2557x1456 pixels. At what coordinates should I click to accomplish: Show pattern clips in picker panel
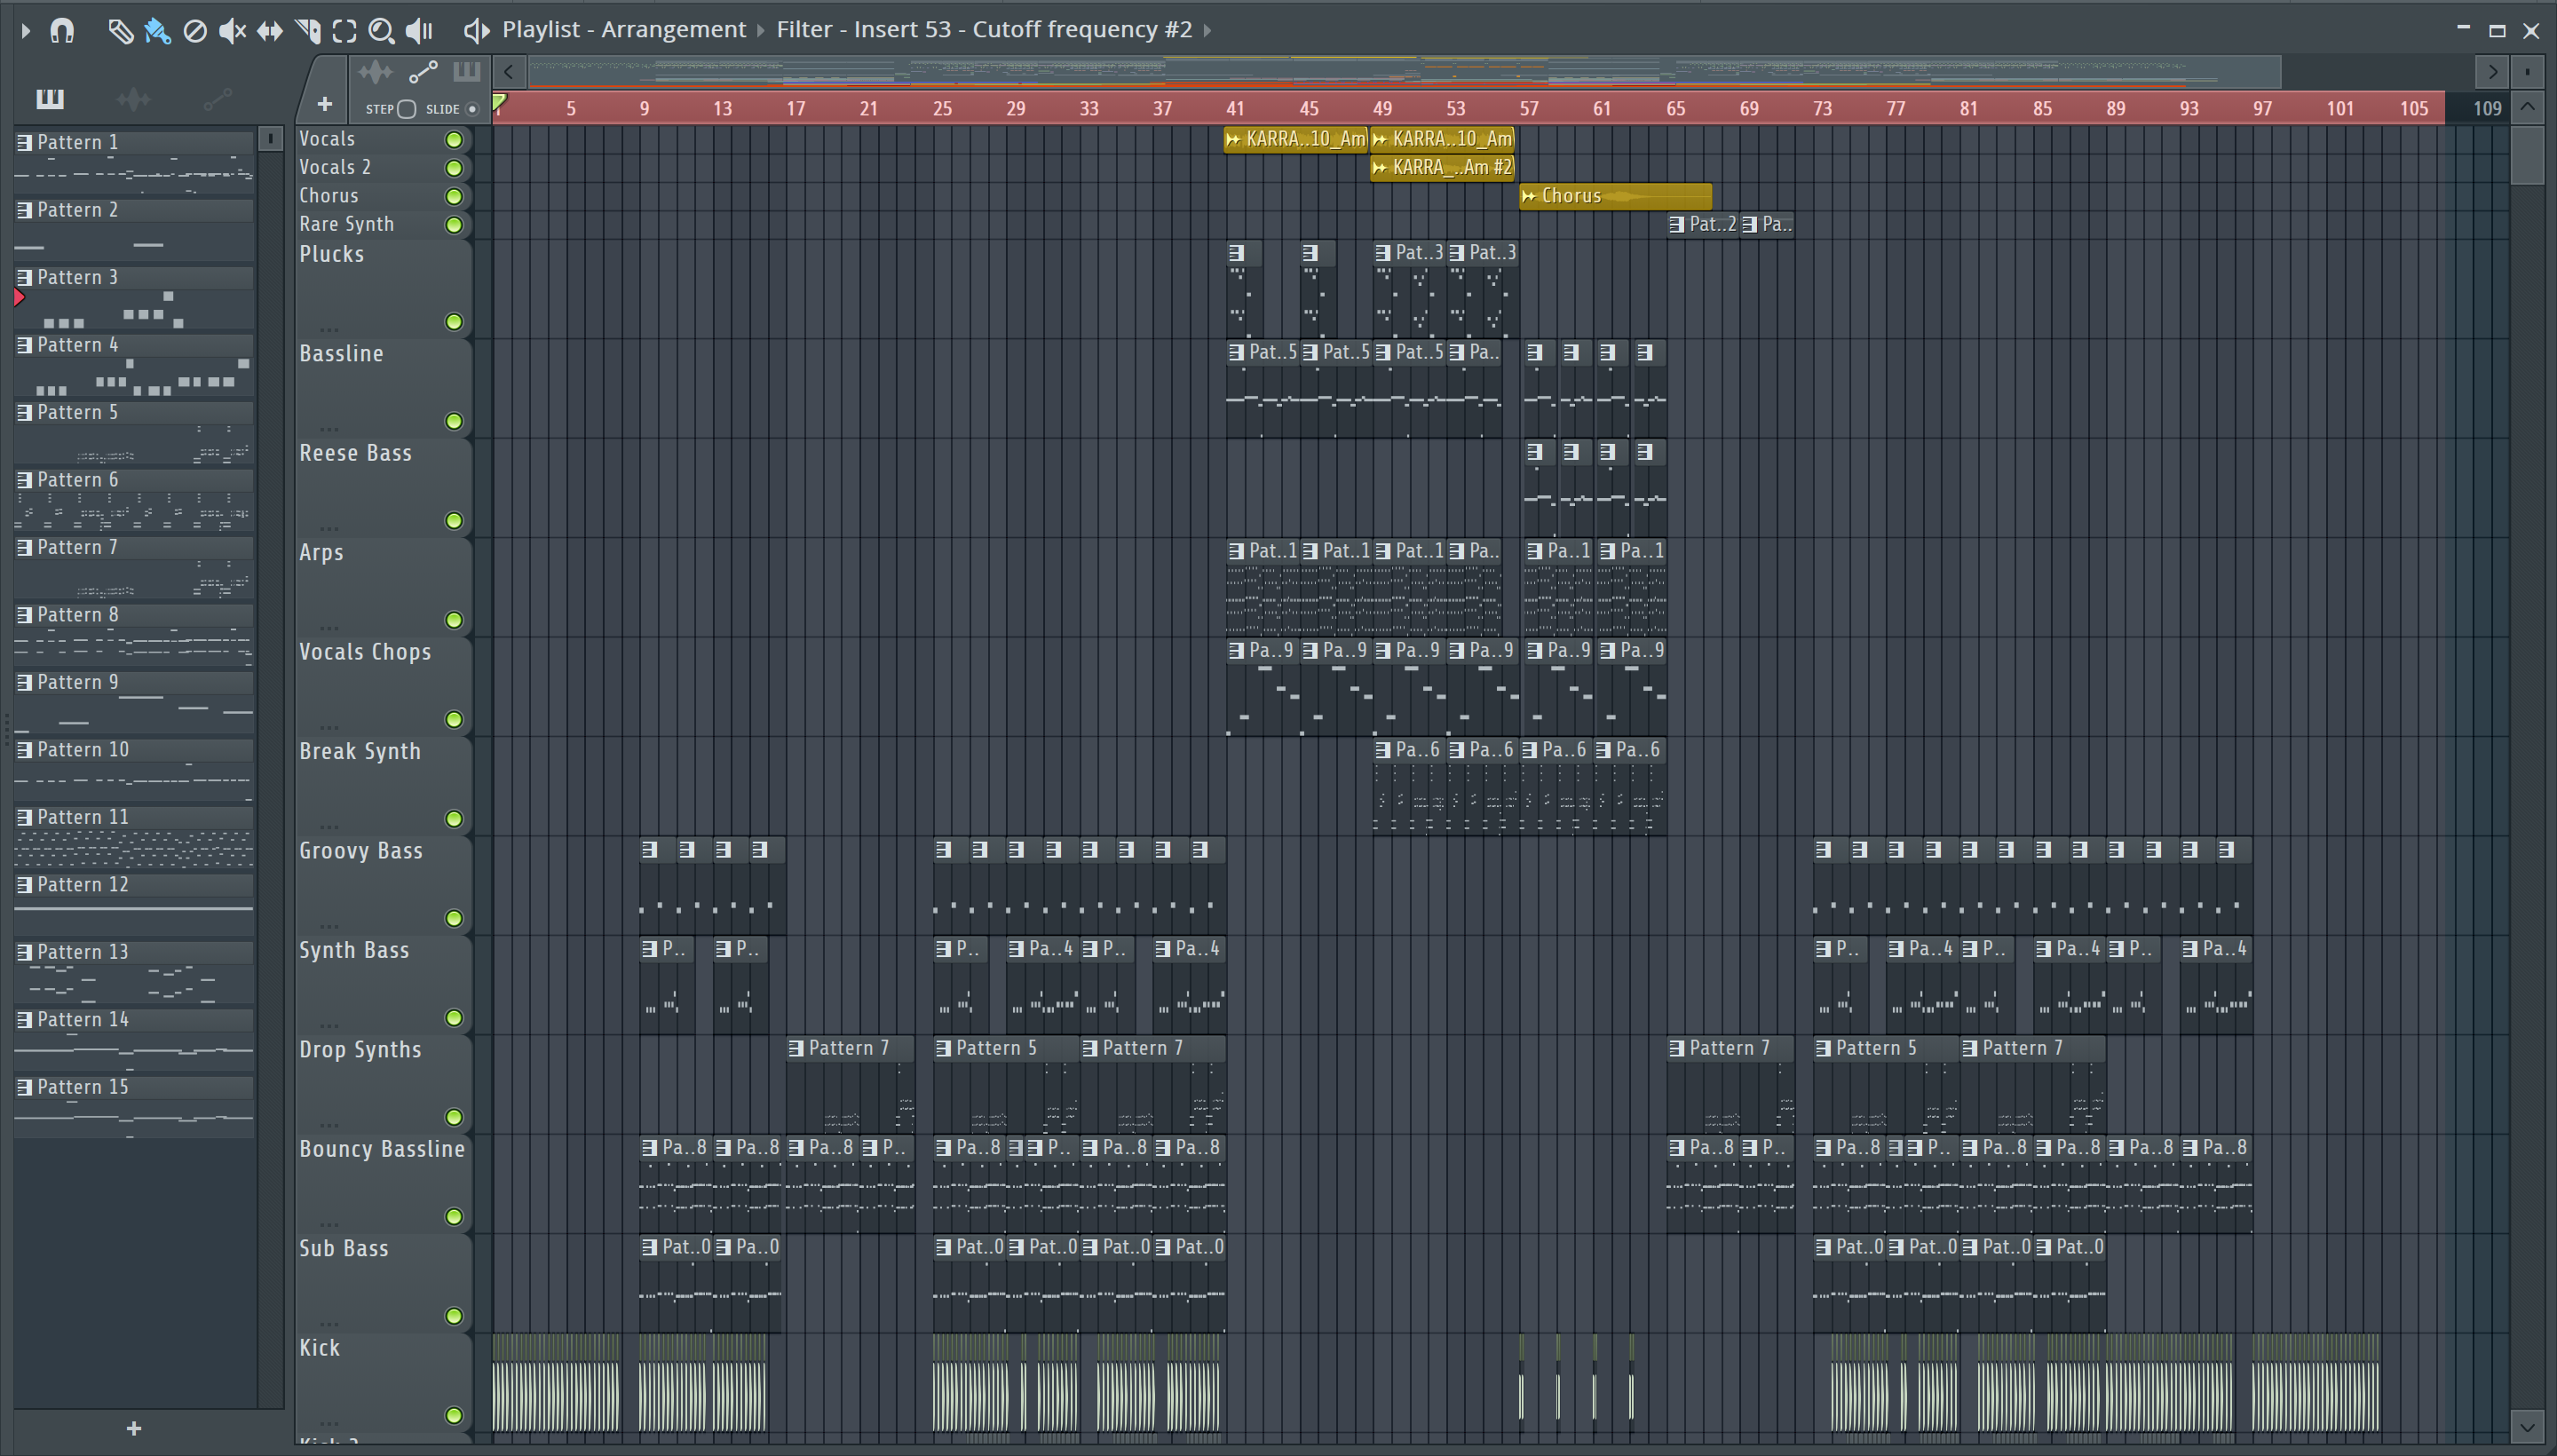pos(50,98)
